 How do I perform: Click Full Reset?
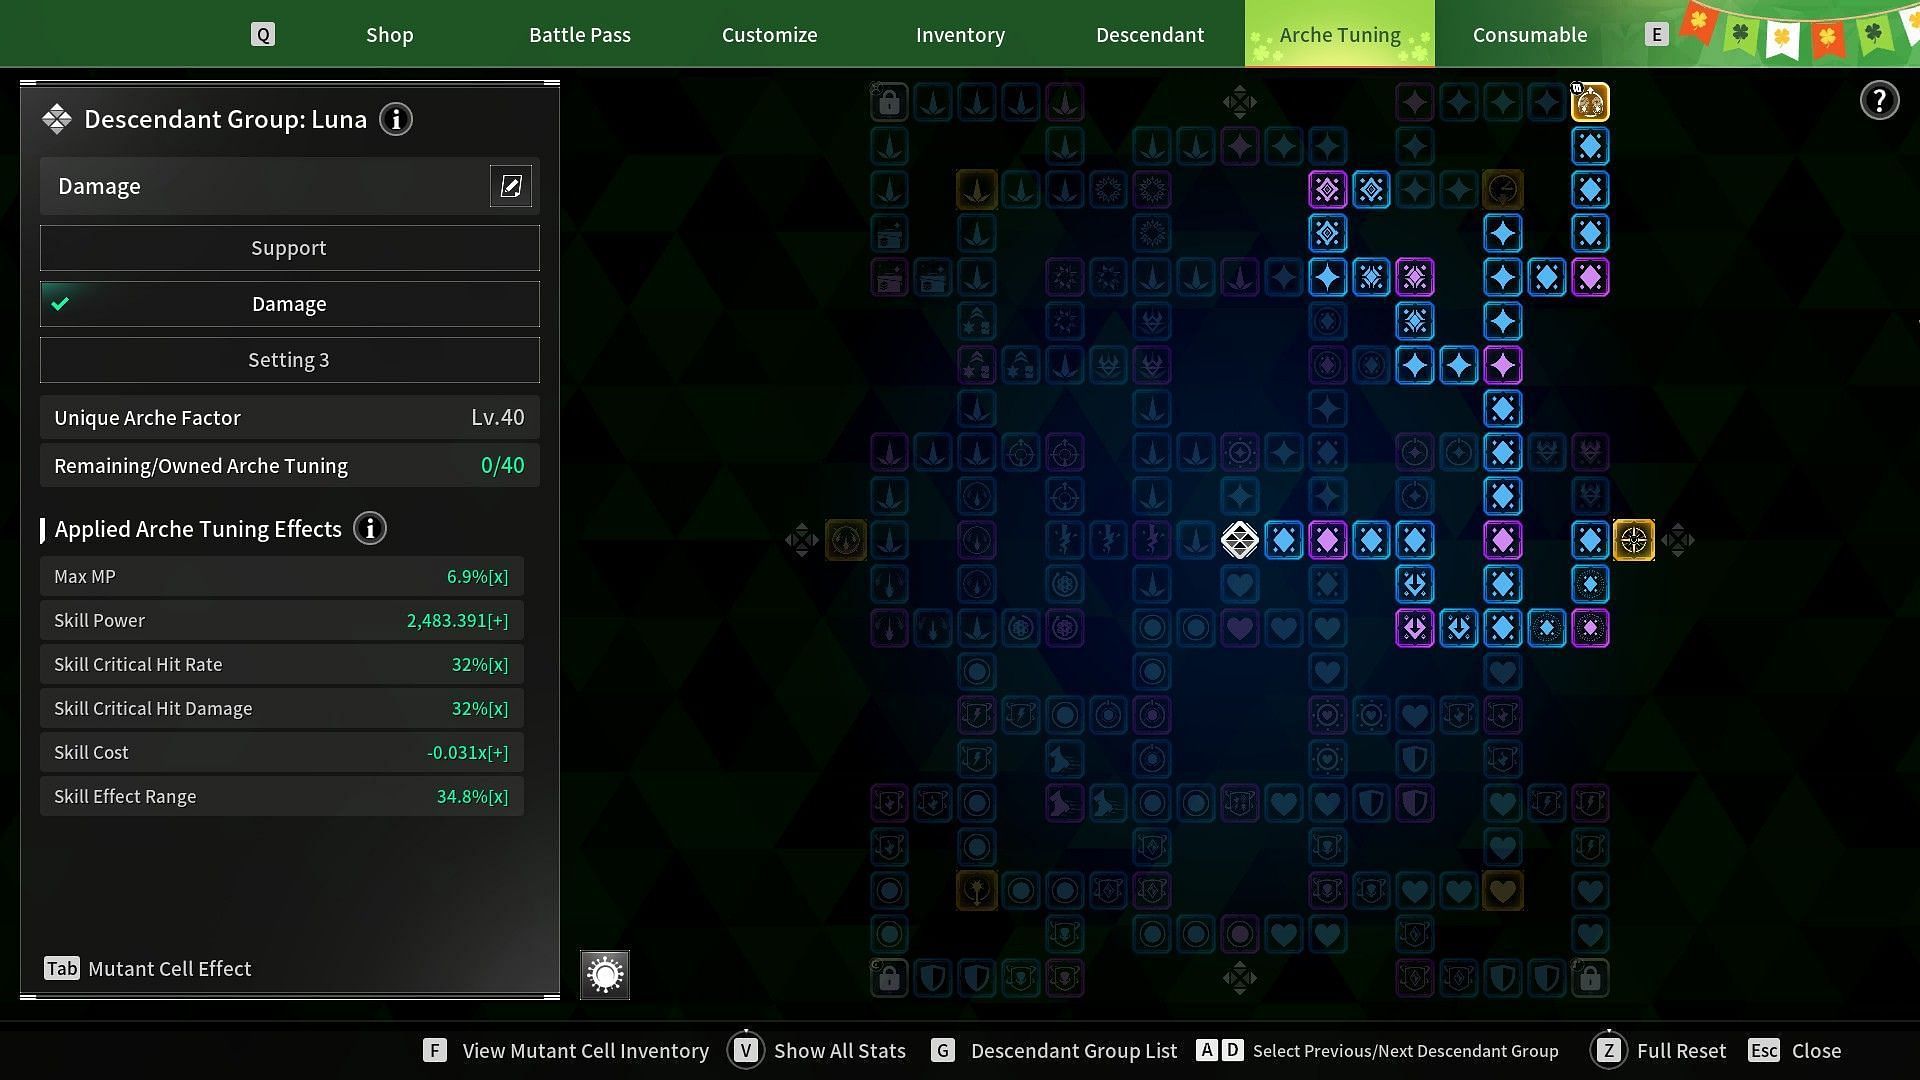(1658, 1051)
